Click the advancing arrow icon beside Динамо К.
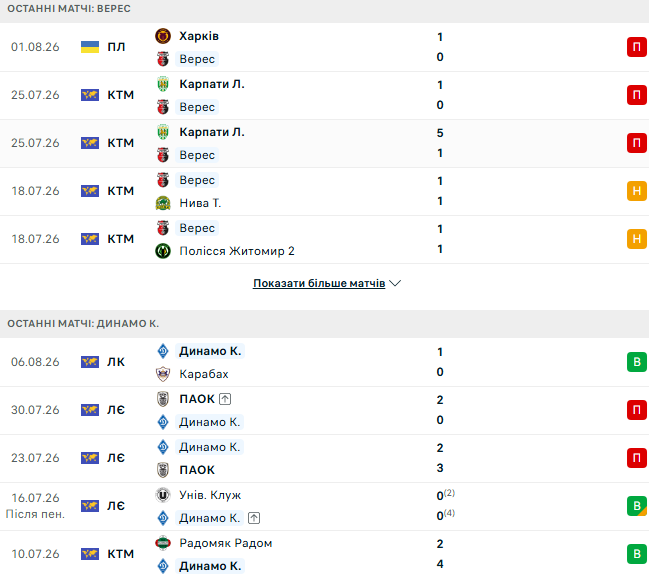The width and height of the screenshot is (649, 576). tap(254, 518)
